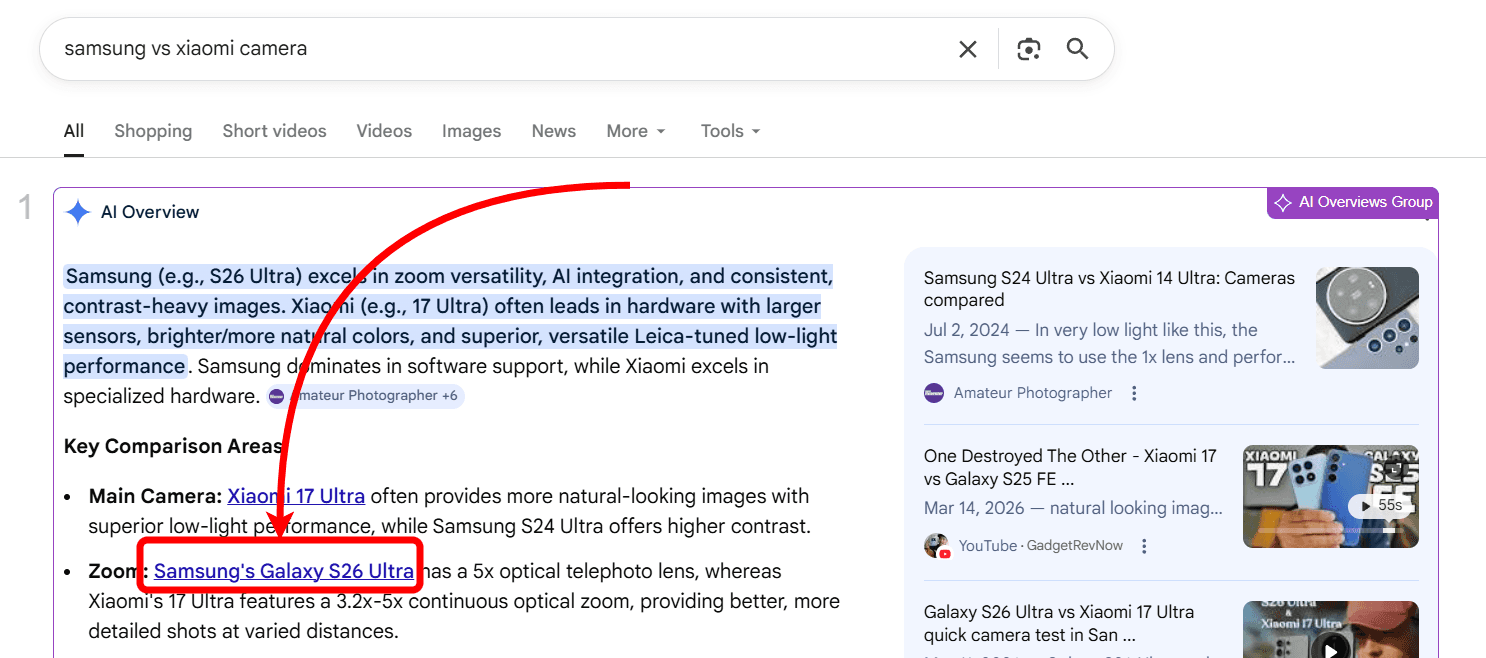Click the AI Overviews Group button
Screen dimensions: 1486x658
[x=1352, y=202]
